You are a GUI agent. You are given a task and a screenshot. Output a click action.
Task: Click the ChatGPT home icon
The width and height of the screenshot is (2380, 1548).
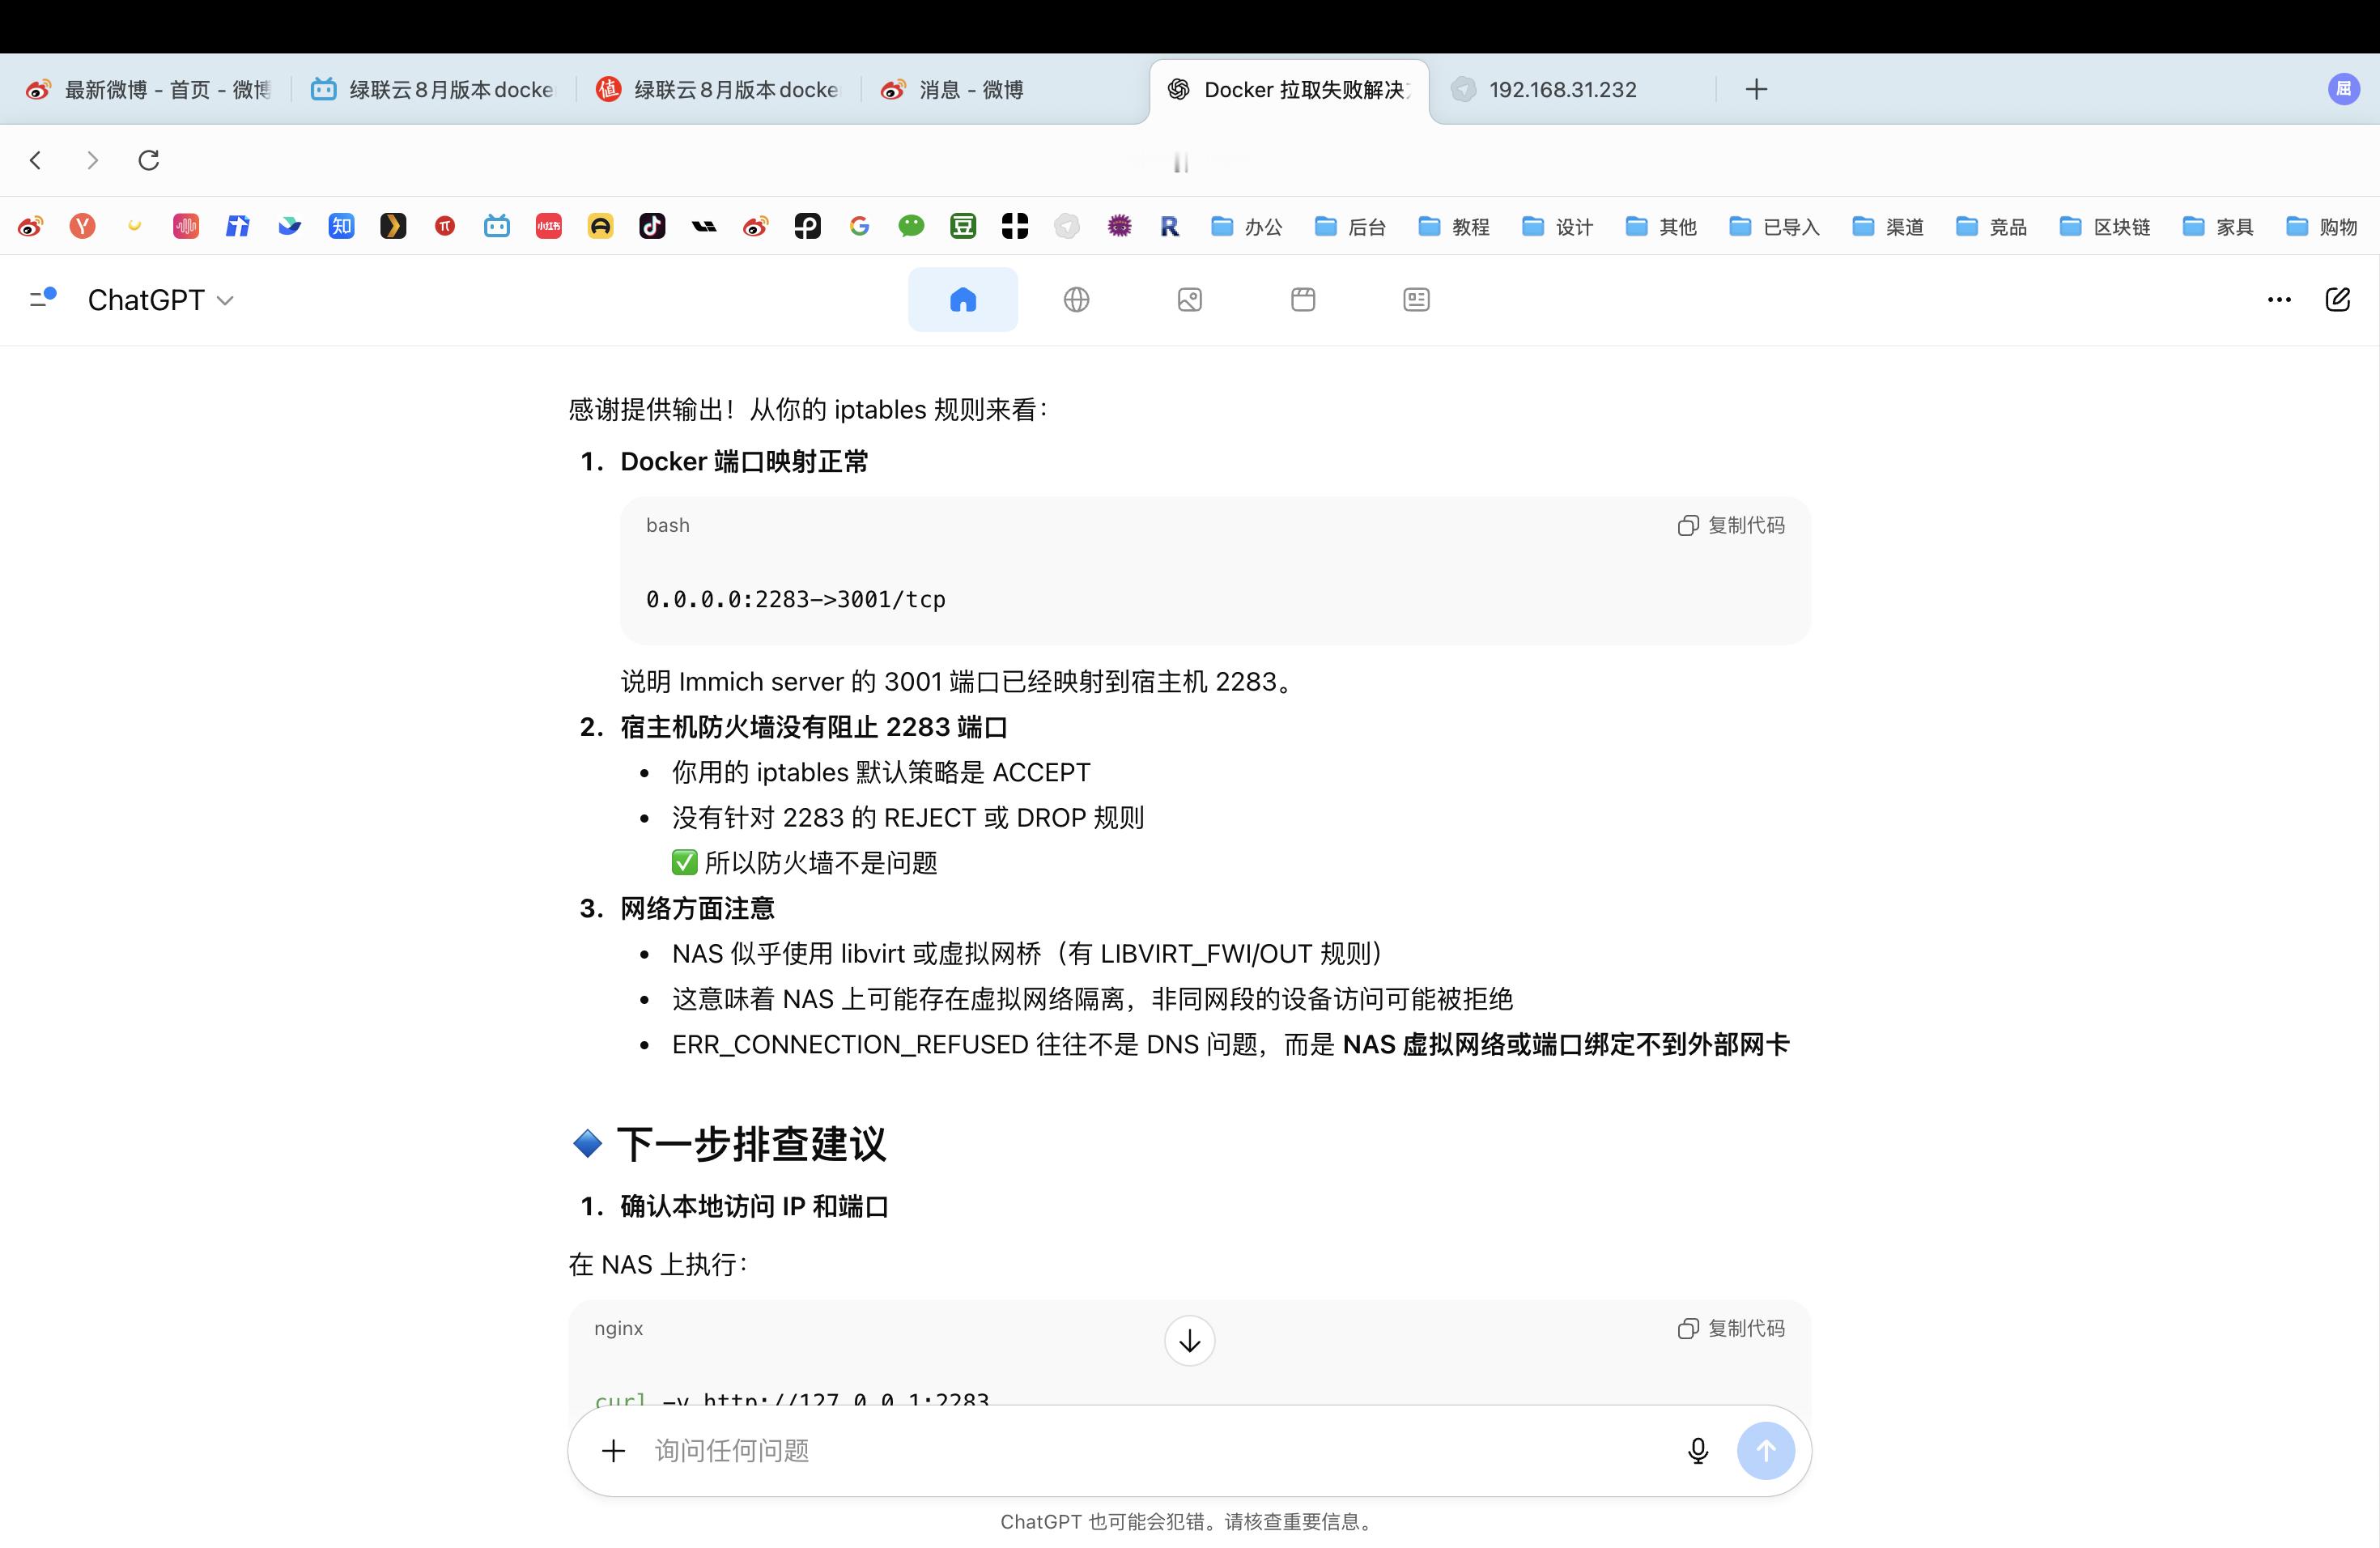(x=962, y=299)
